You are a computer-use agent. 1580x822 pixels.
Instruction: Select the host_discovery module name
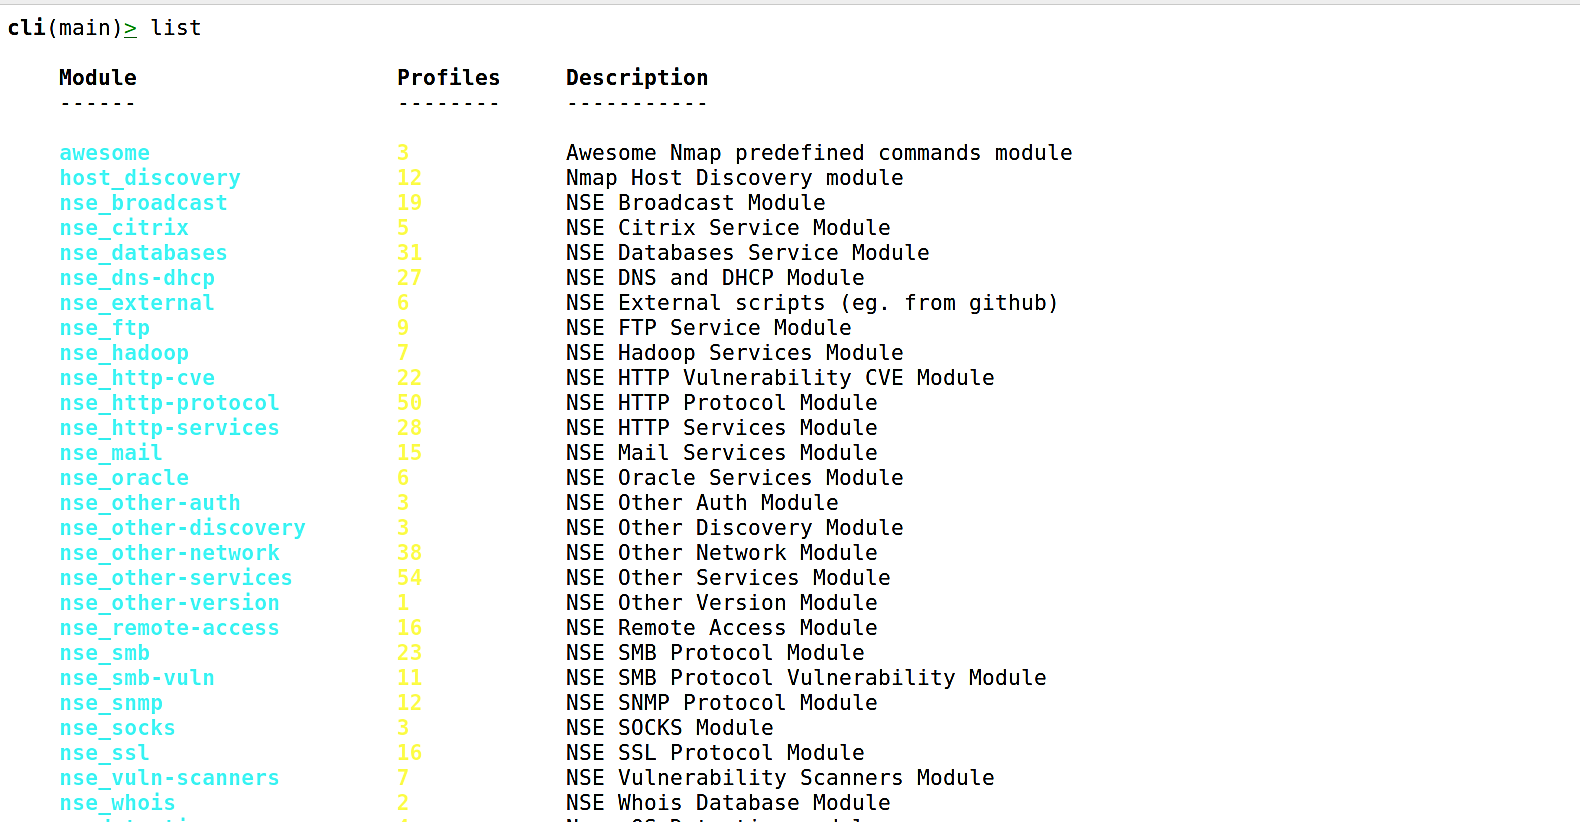(x=150, y=178)
